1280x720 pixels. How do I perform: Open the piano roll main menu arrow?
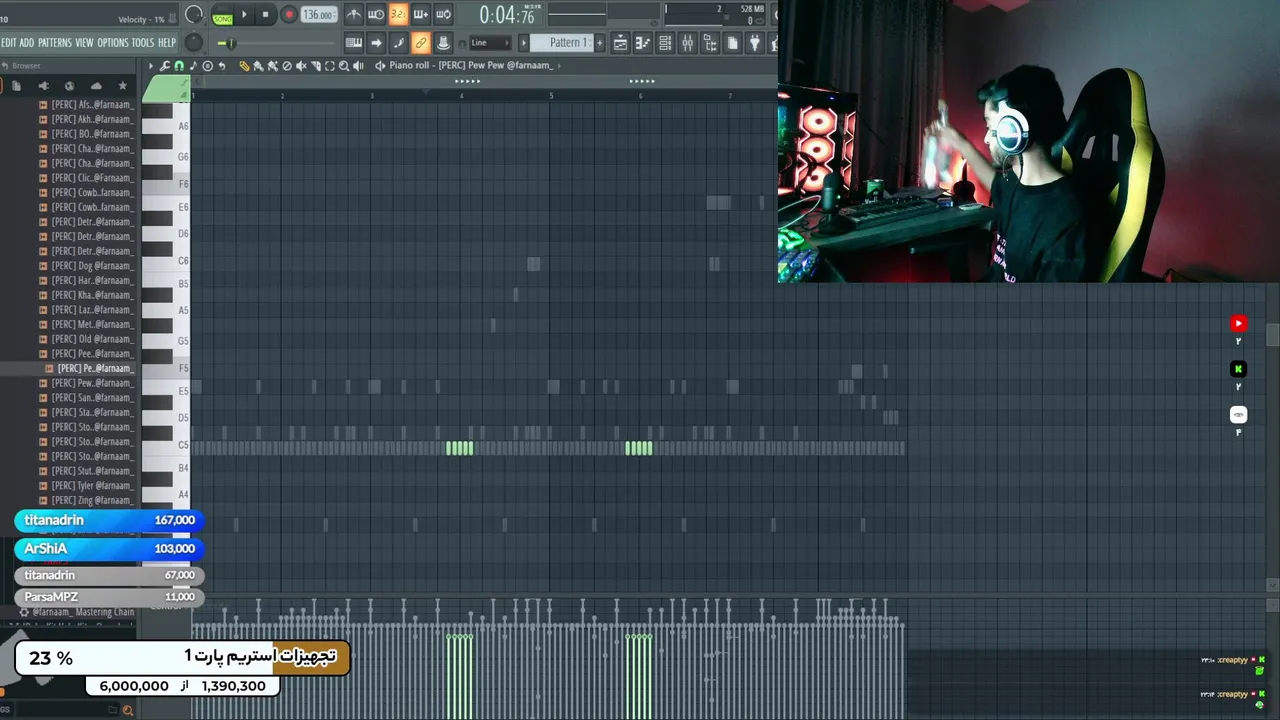point(151,65)
